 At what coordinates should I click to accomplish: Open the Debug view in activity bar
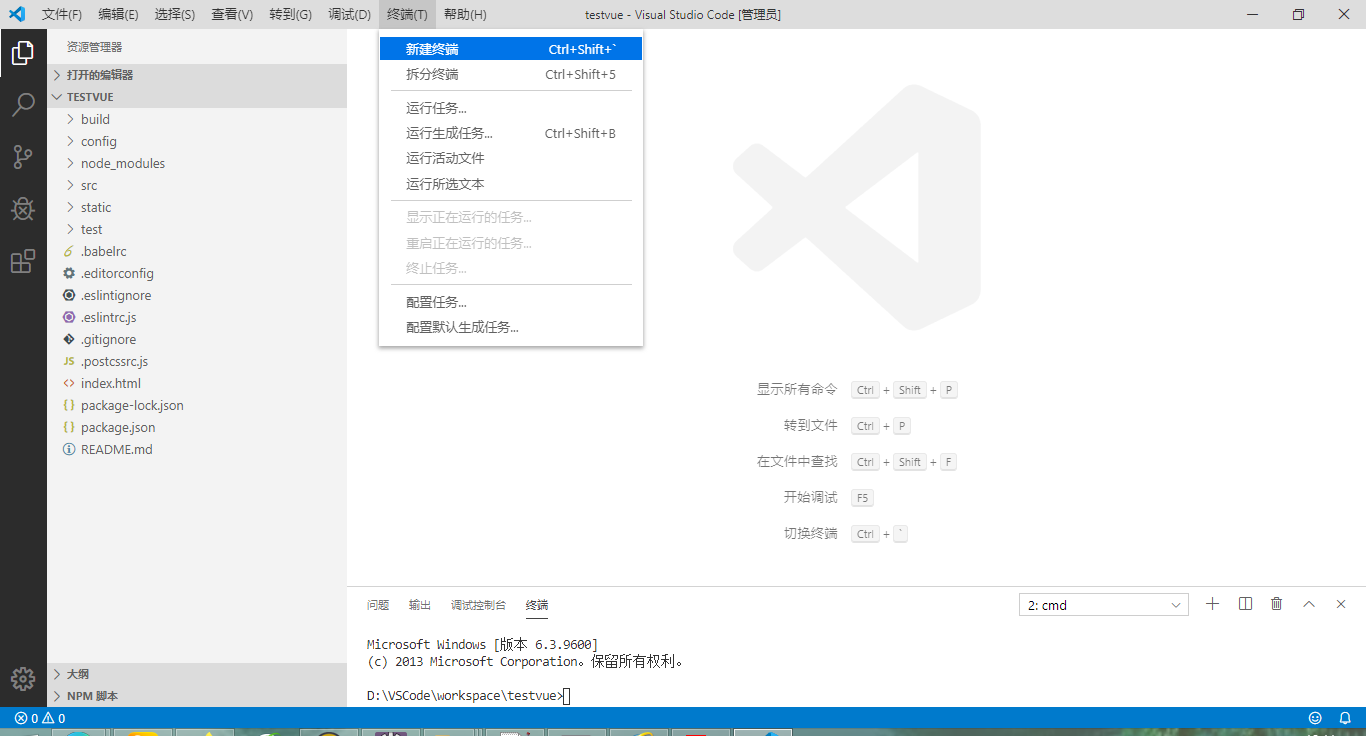[23, 209]
